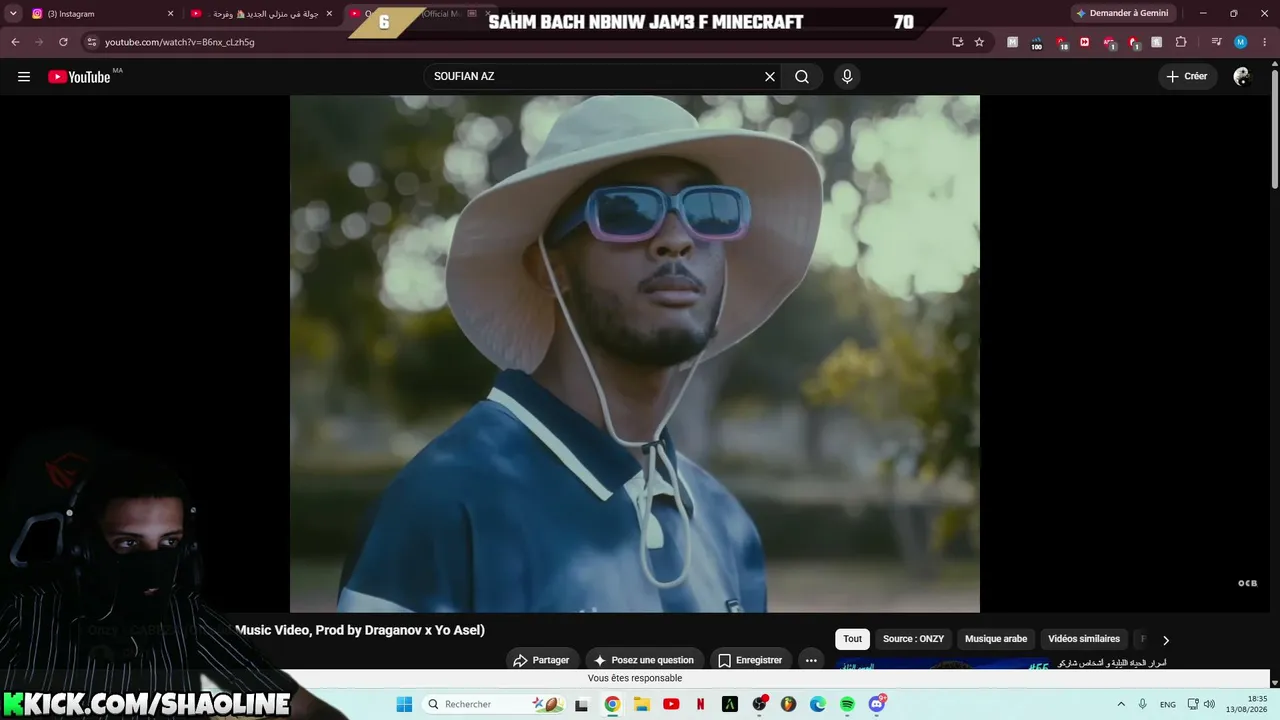Open Microsoft Edge from the taskbar
This screenshot has height=720, width=1280.
tap(818, 704)
